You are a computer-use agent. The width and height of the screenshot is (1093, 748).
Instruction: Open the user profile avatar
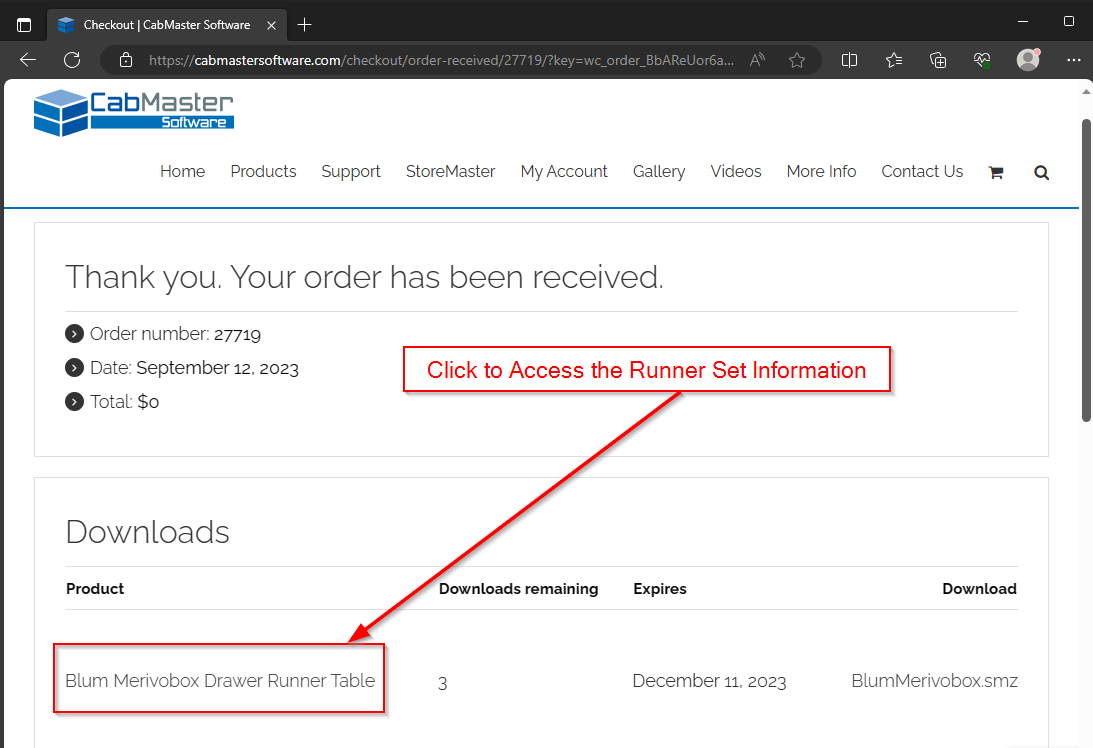pos(1028,60)
